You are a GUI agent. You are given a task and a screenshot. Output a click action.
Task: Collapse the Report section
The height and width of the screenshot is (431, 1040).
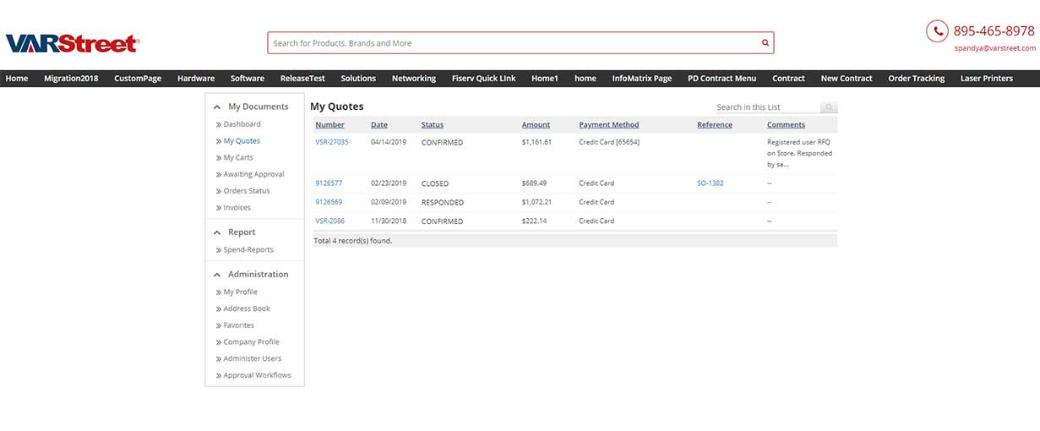click(217, 232)
